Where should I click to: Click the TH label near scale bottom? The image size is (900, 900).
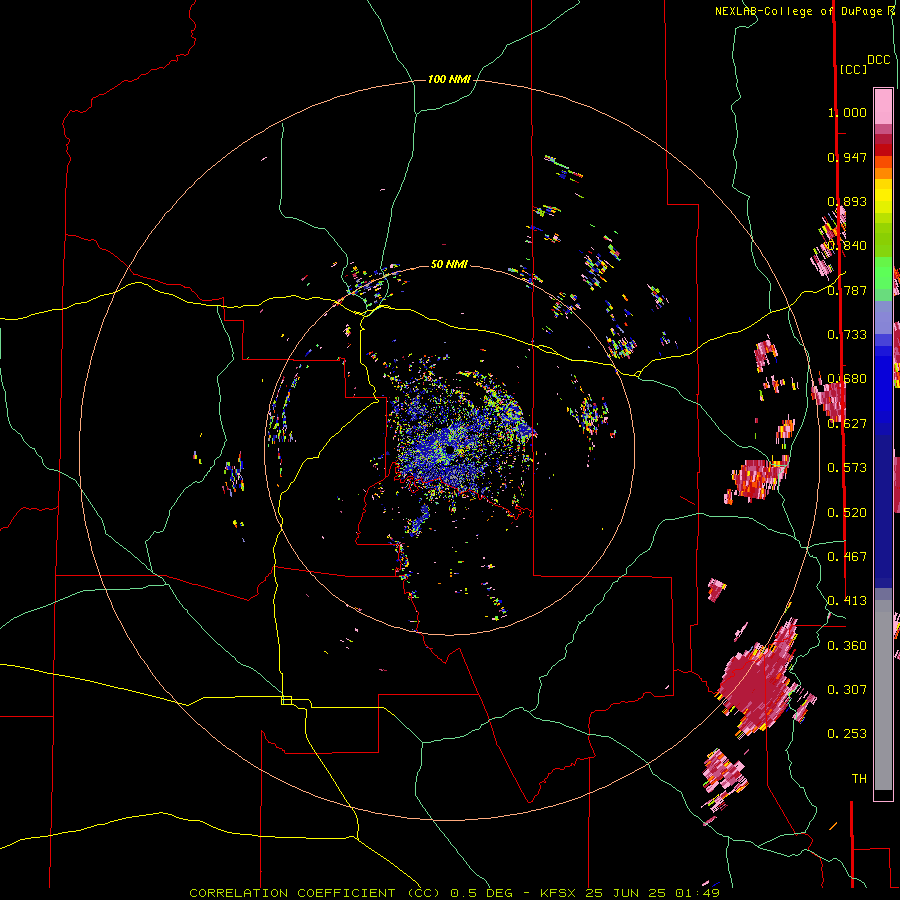click(x=859, y=778)
